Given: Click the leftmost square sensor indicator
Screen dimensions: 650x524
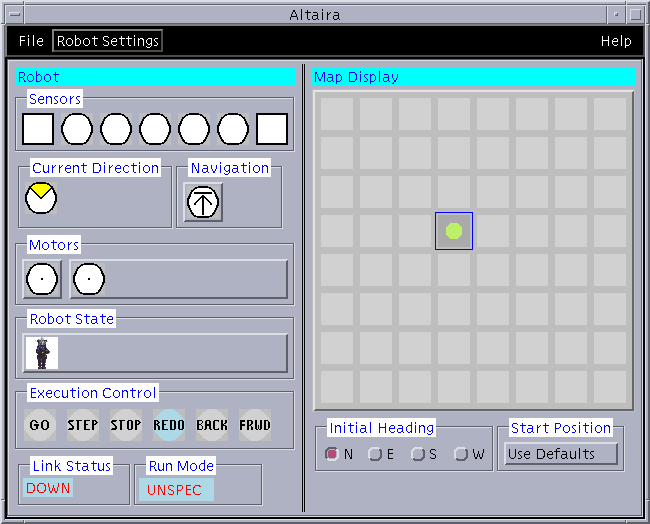Looking at the screenshot, I should tap(38, 129).
